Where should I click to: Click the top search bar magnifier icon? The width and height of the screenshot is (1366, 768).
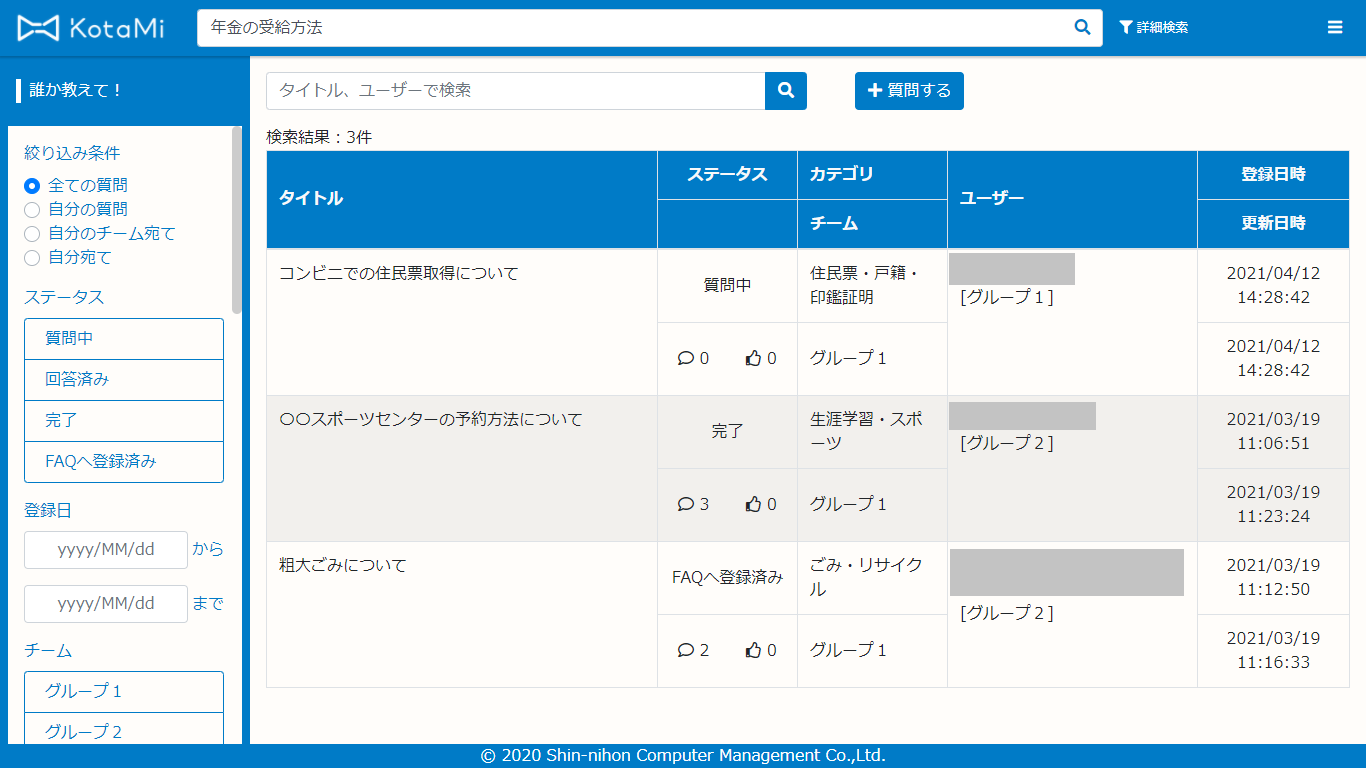point(1082,28)
